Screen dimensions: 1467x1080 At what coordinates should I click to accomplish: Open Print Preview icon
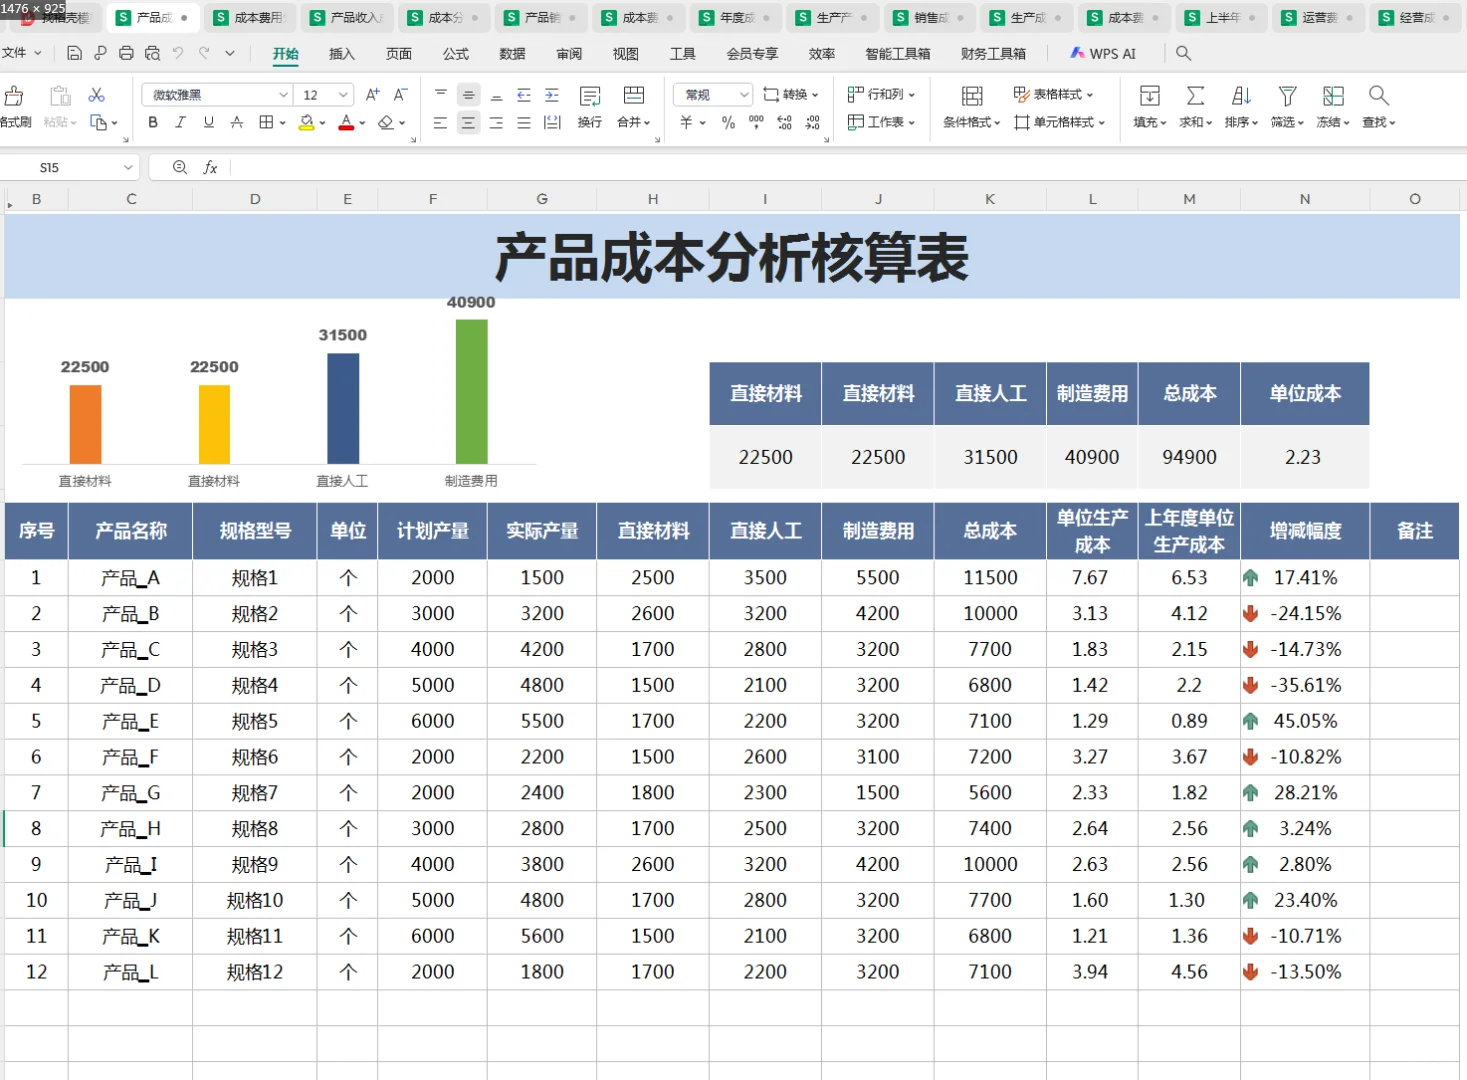point(152,53)
